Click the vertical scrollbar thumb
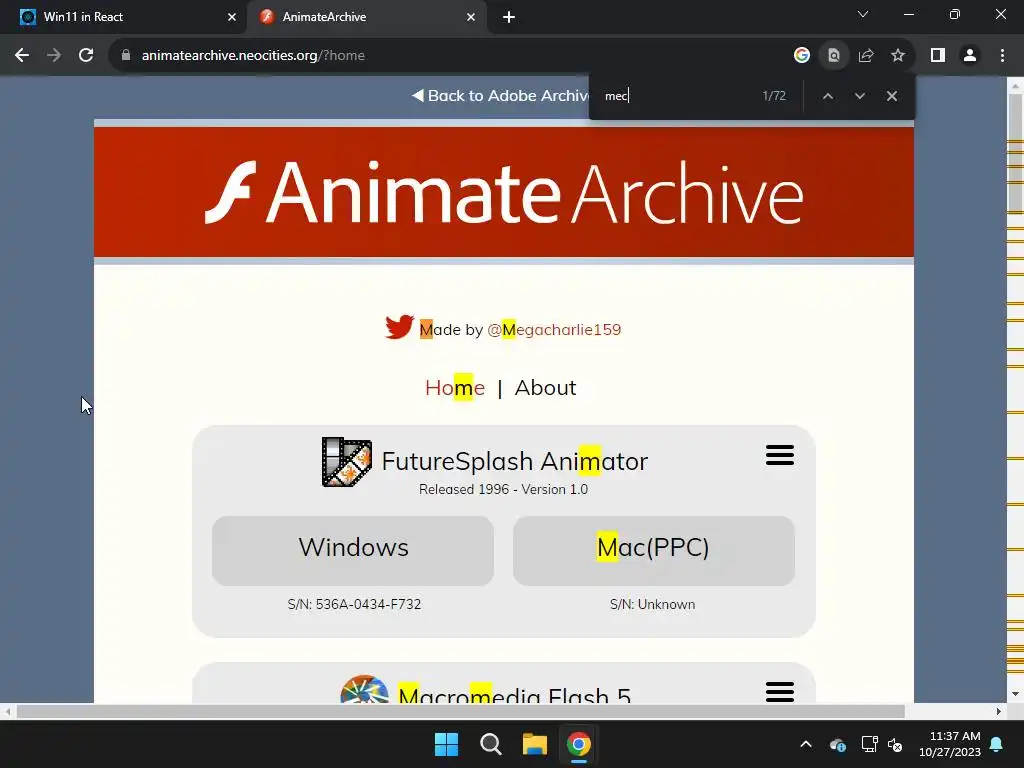The width and height of the screenshot is (1024, 768). point(1015,153)
